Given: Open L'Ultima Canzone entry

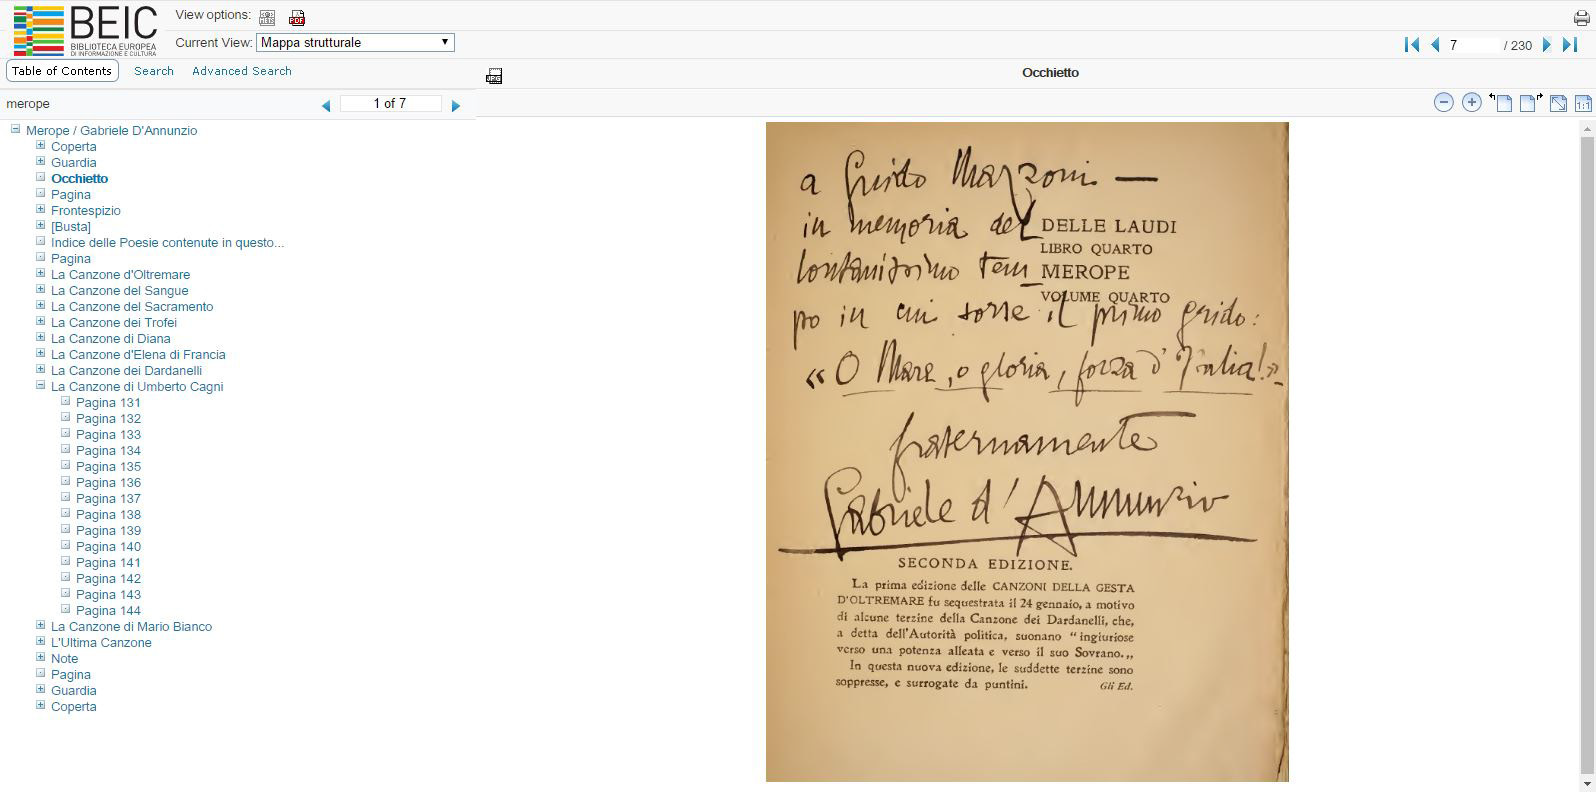Looking at the screenshot, I should point(101,642).
